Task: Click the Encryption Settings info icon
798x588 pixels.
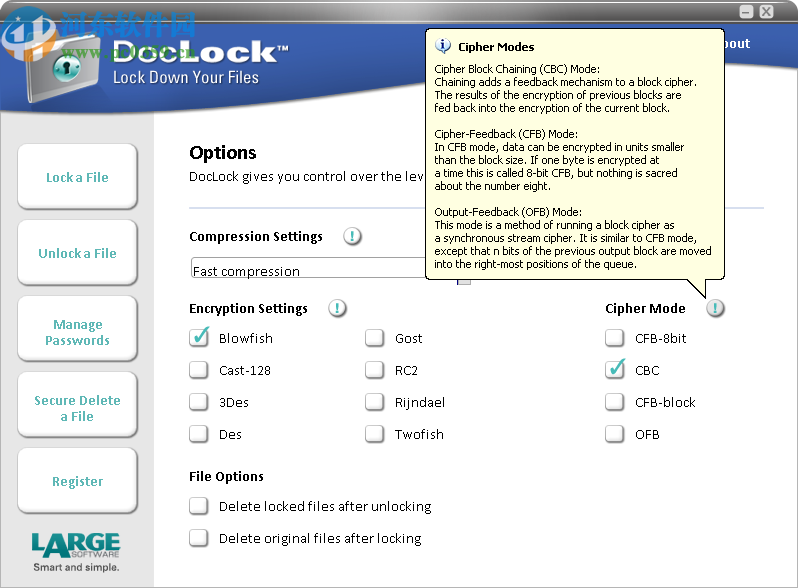Action: (x=337, y=308)
